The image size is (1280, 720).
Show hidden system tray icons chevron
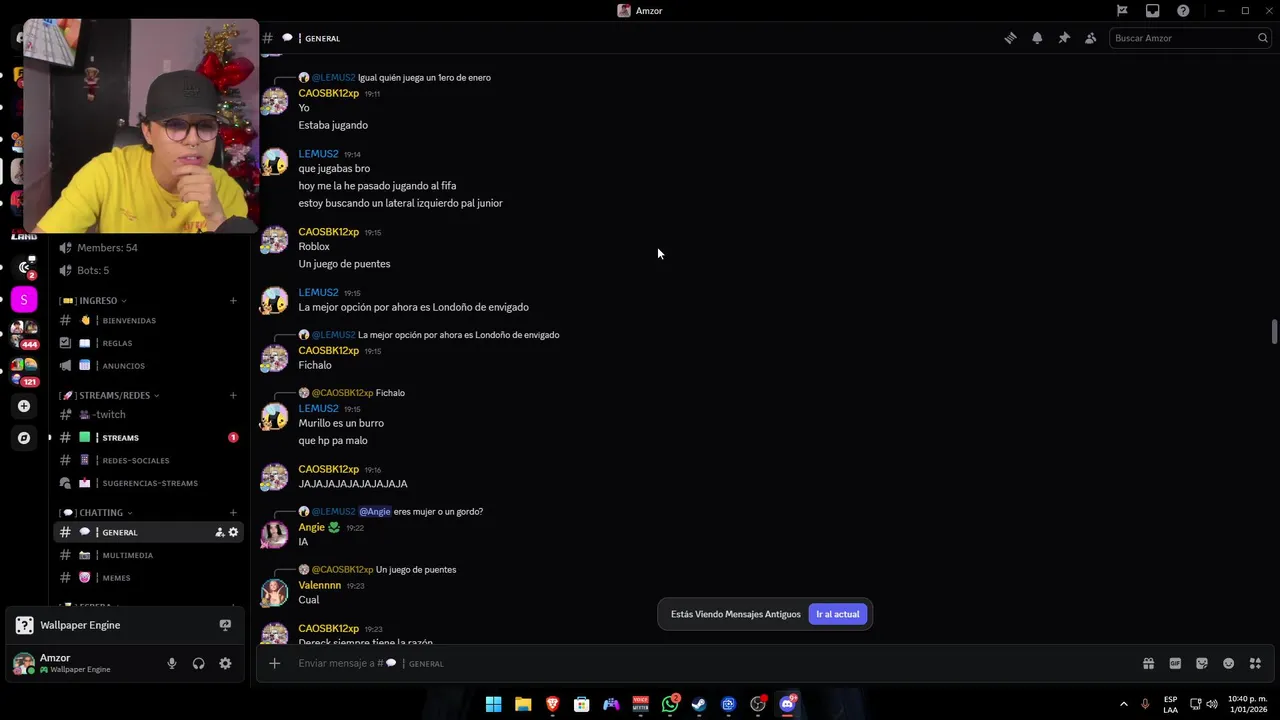coord(1123,704)
